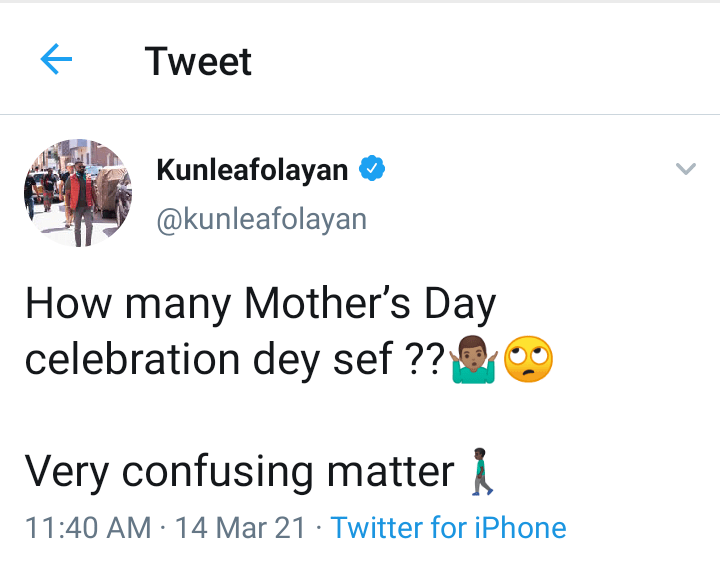Click the Tweet header title
720x562 pixels.
198,62
